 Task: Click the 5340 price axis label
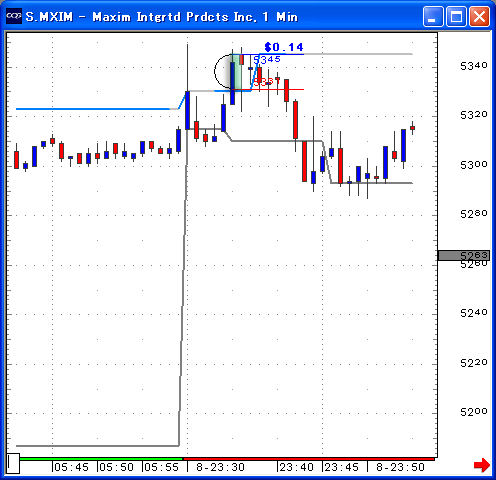click(474, 66)
